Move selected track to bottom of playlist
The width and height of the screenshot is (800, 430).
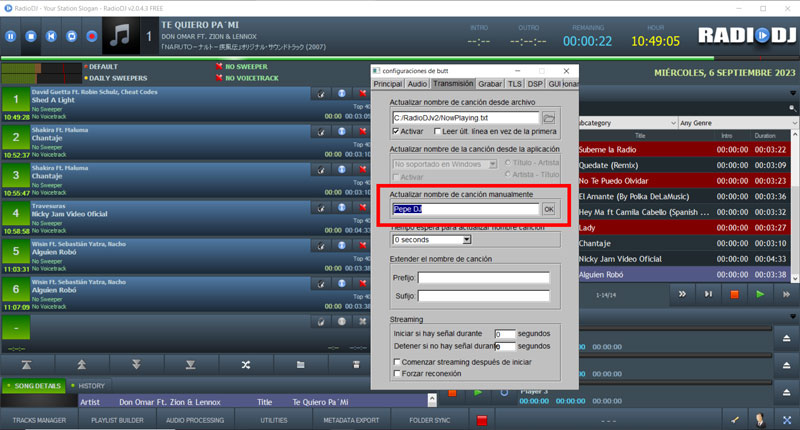pos(191,365)
